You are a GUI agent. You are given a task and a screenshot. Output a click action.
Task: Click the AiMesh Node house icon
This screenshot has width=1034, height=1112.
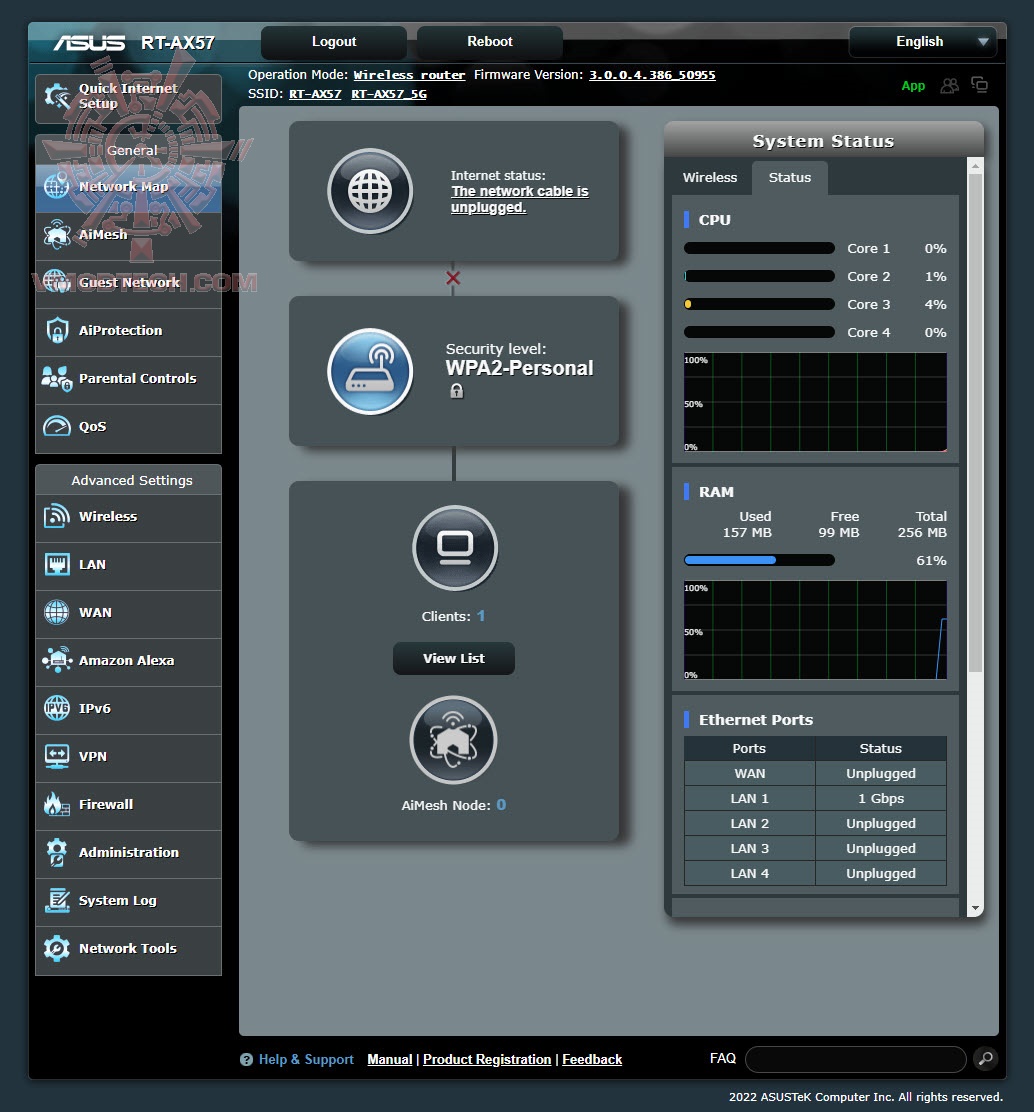(x=454, y=740)
